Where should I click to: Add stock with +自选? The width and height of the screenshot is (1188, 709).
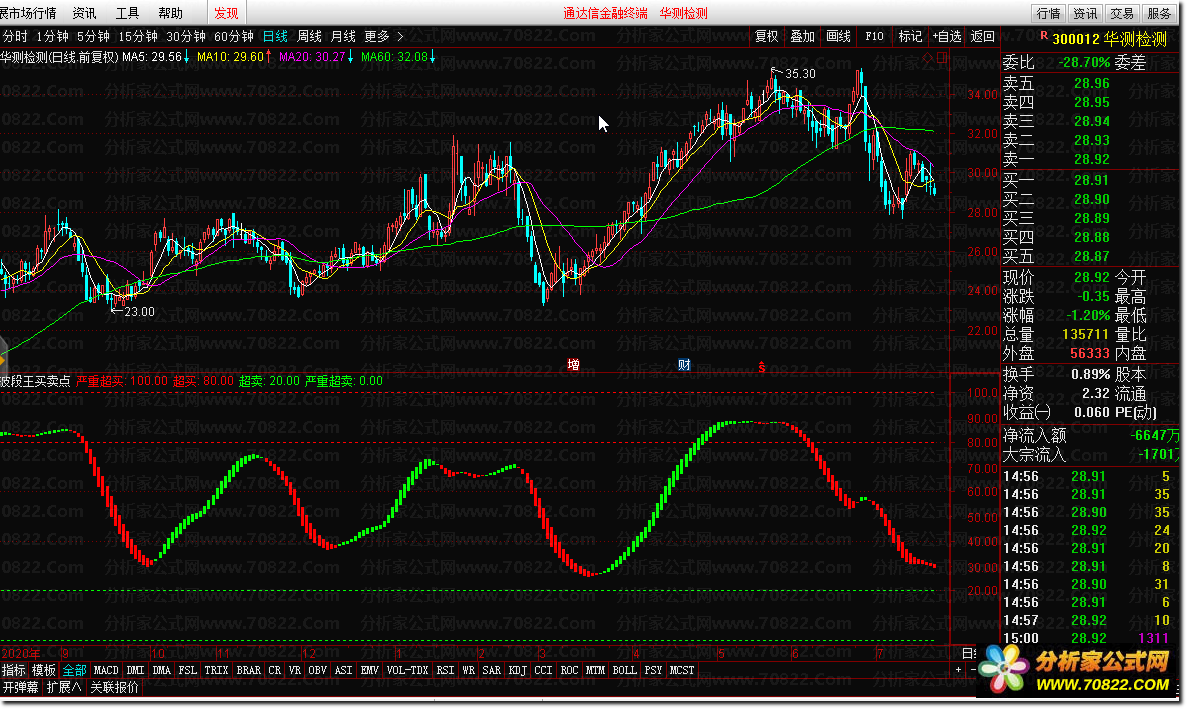point(946,36)
